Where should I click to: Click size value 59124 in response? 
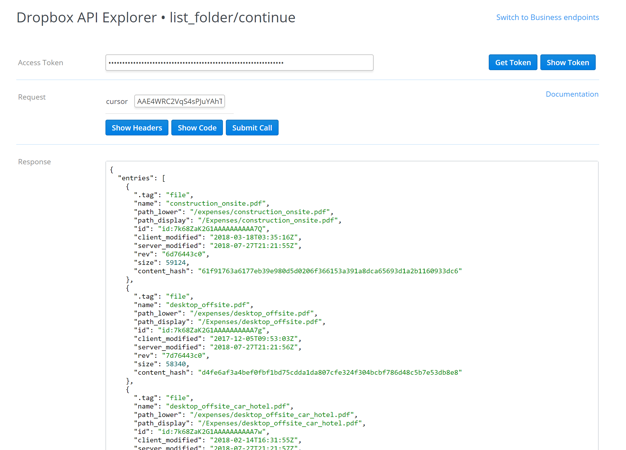pyautogui.click(x=175, y=263)
